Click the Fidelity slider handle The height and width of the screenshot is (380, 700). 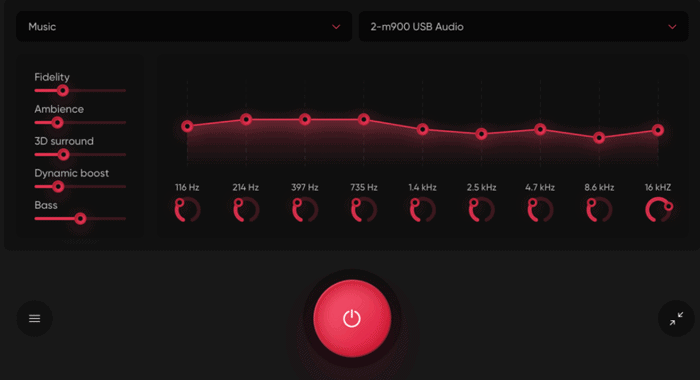(x=62, y=91)
